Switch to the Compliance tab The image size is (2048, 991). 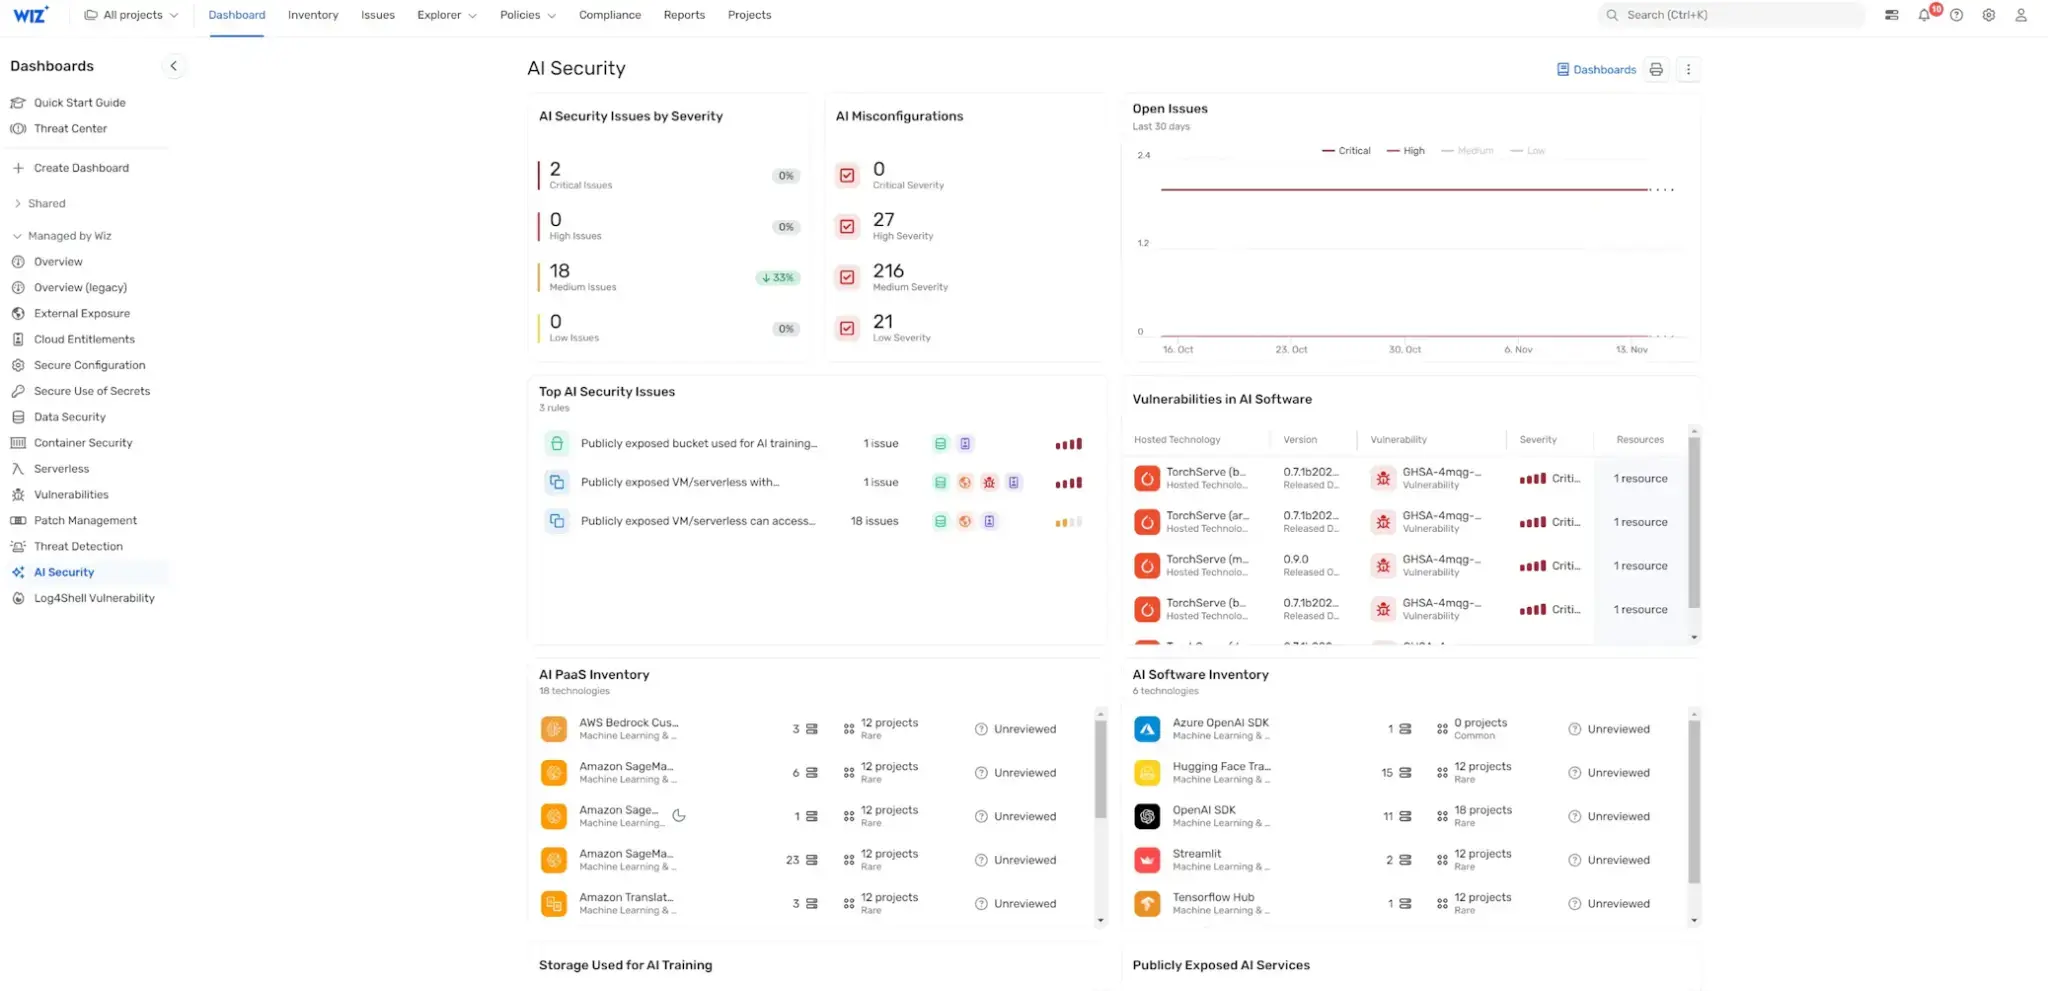tap(610, 15)
